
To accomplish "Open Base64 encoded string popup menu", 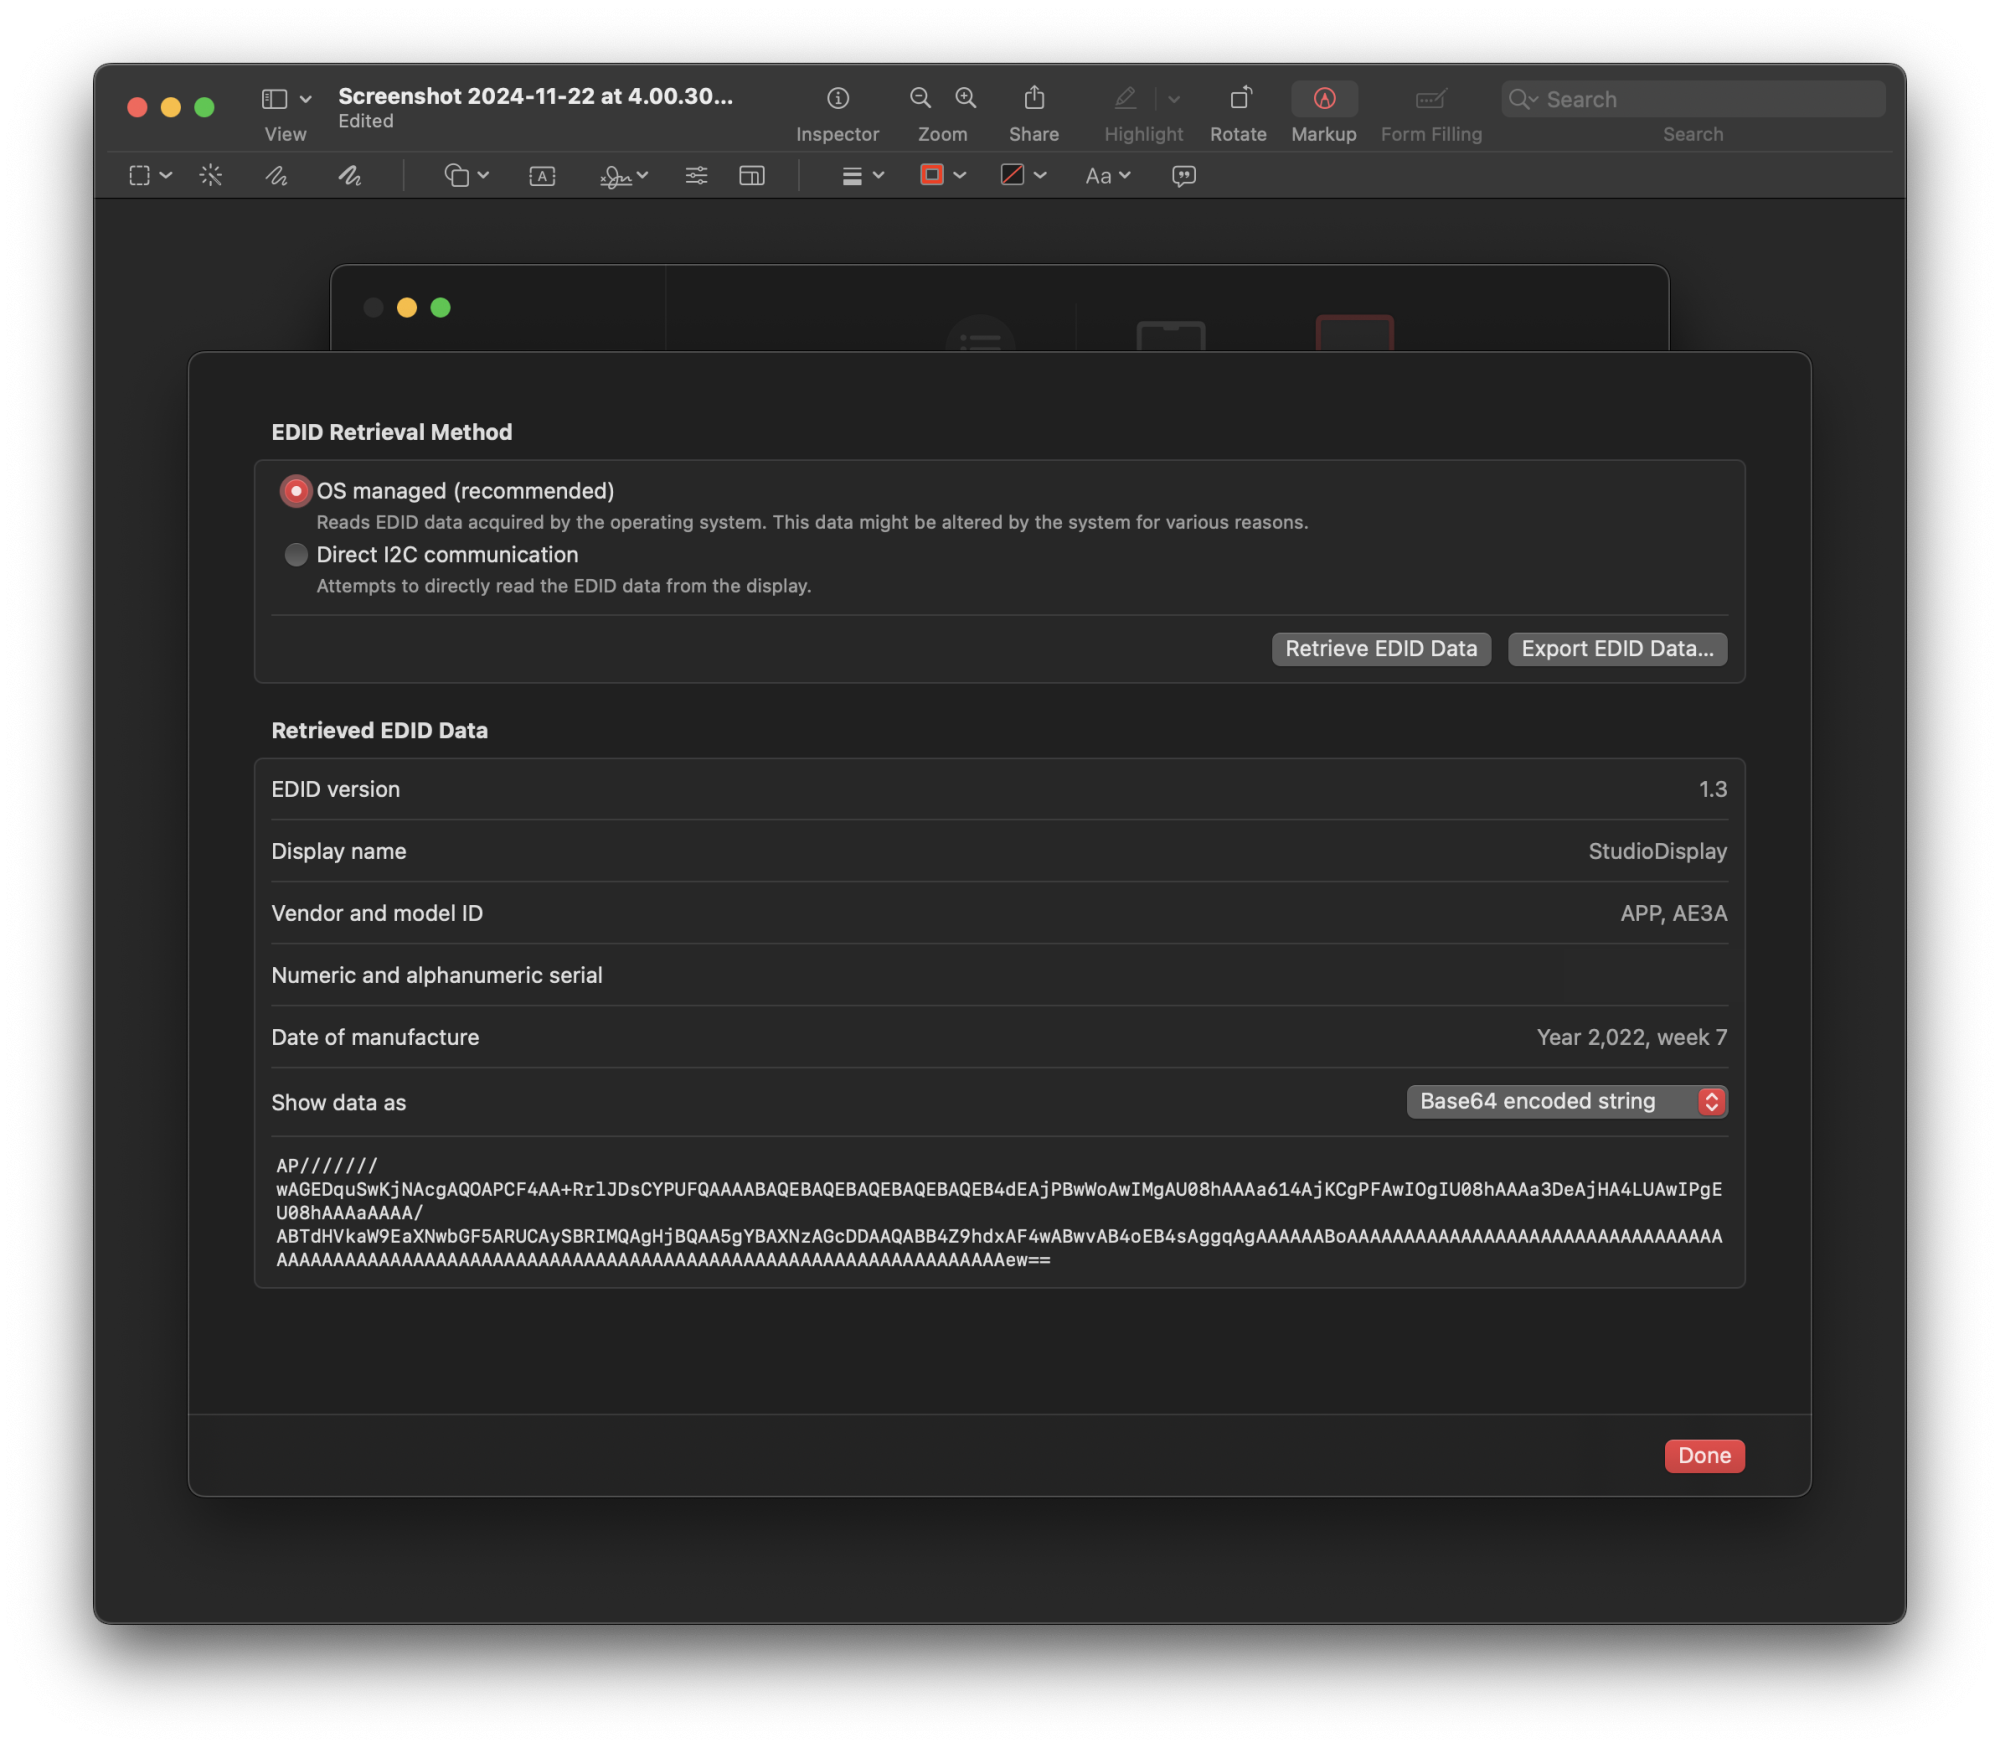I will pyautogui.click(x=1566, y=1101).
